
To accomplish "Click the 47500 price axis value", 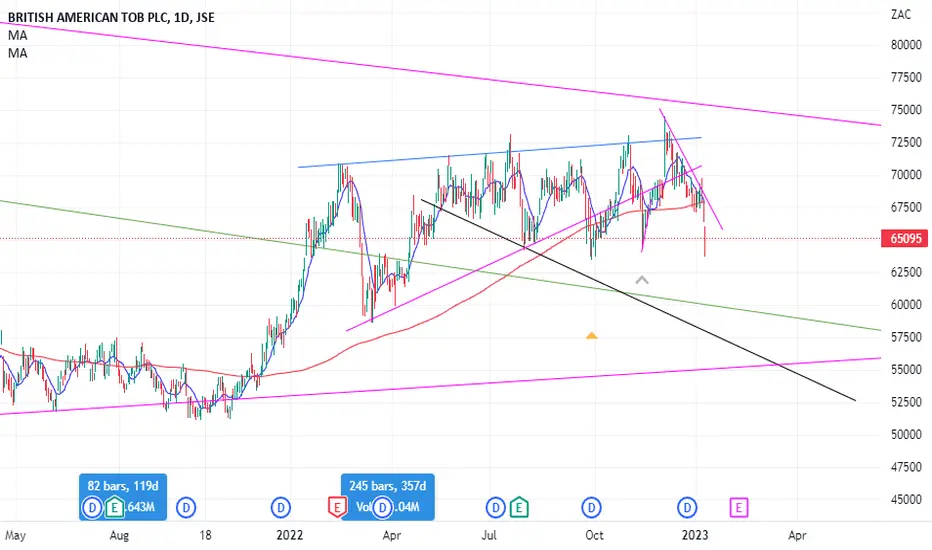I will coord(906,467).
